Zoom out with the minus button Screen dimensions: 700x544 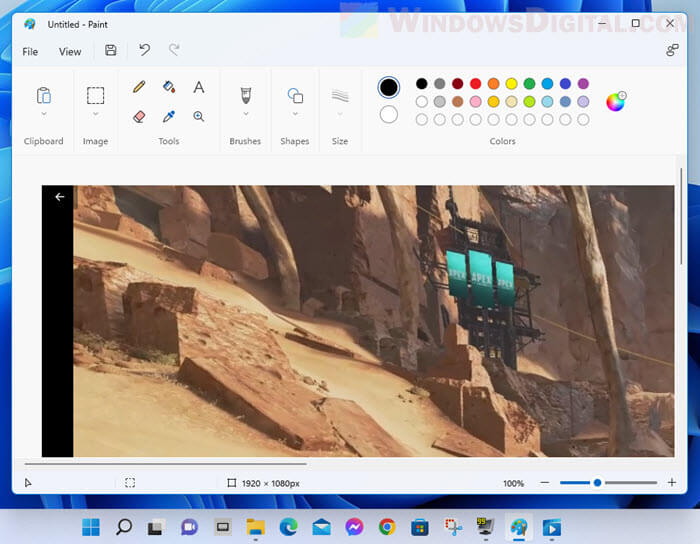[x=545, y=482]
